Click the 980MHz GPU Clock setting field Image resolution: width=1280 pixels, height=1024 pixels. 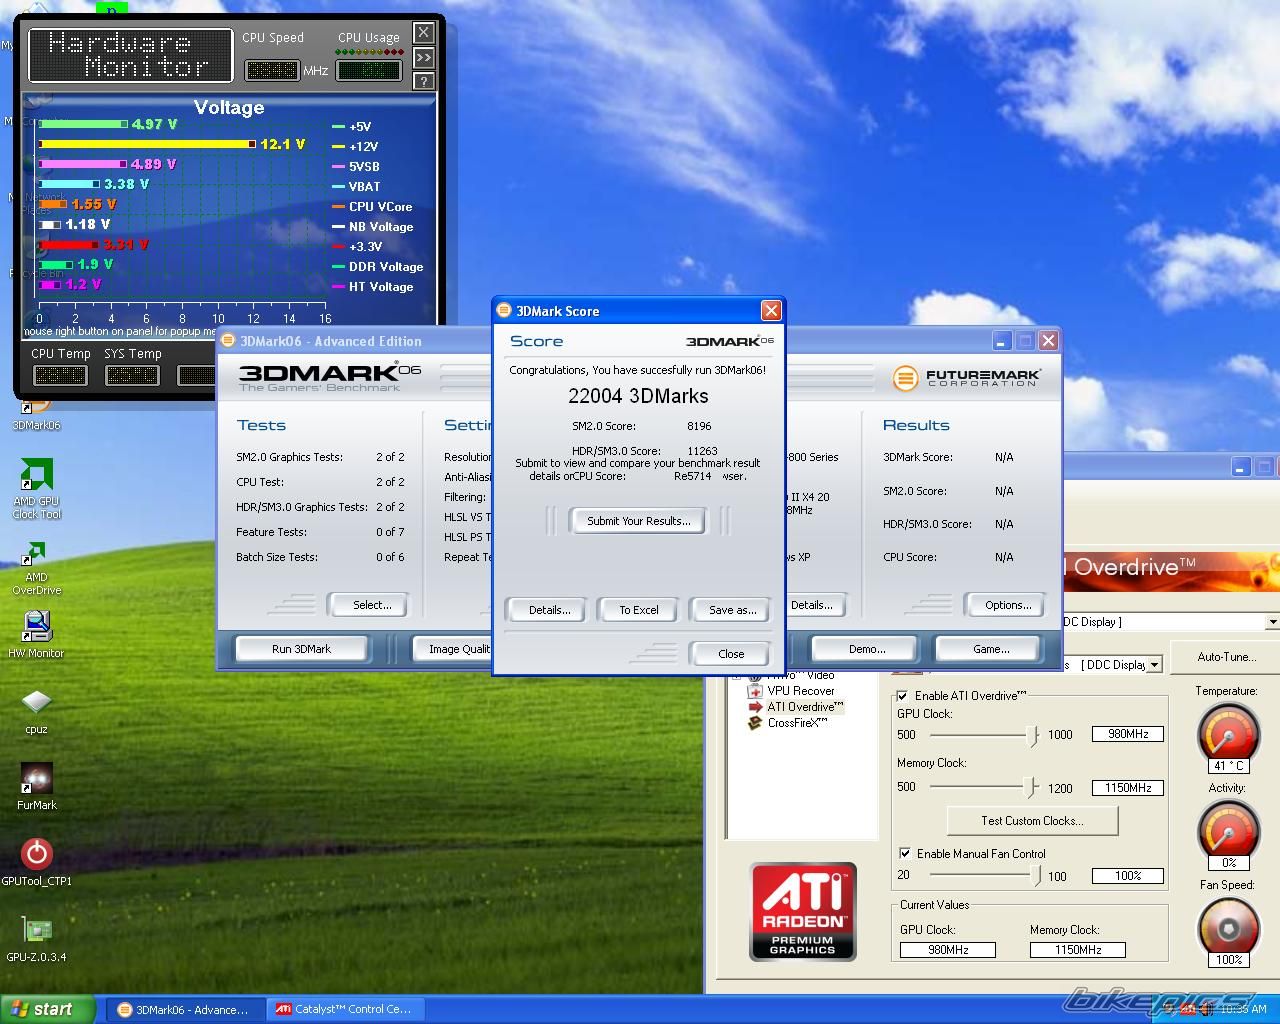coord(1128,734)
